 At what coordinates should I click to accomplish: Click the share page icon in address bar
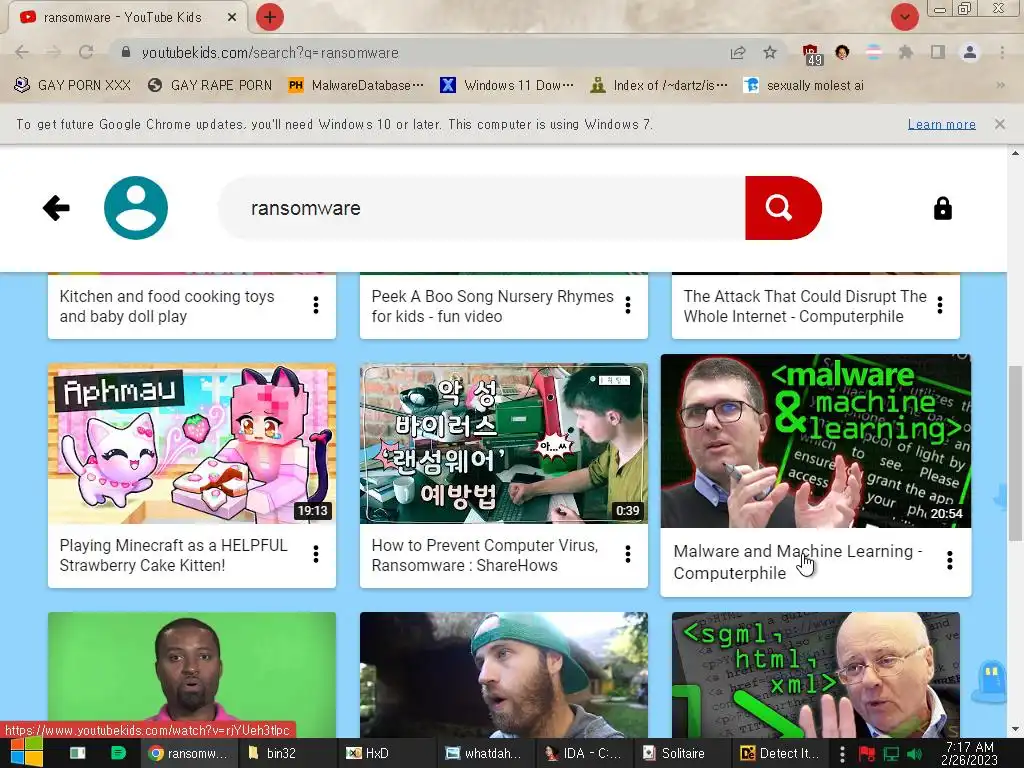click(738, 52)
